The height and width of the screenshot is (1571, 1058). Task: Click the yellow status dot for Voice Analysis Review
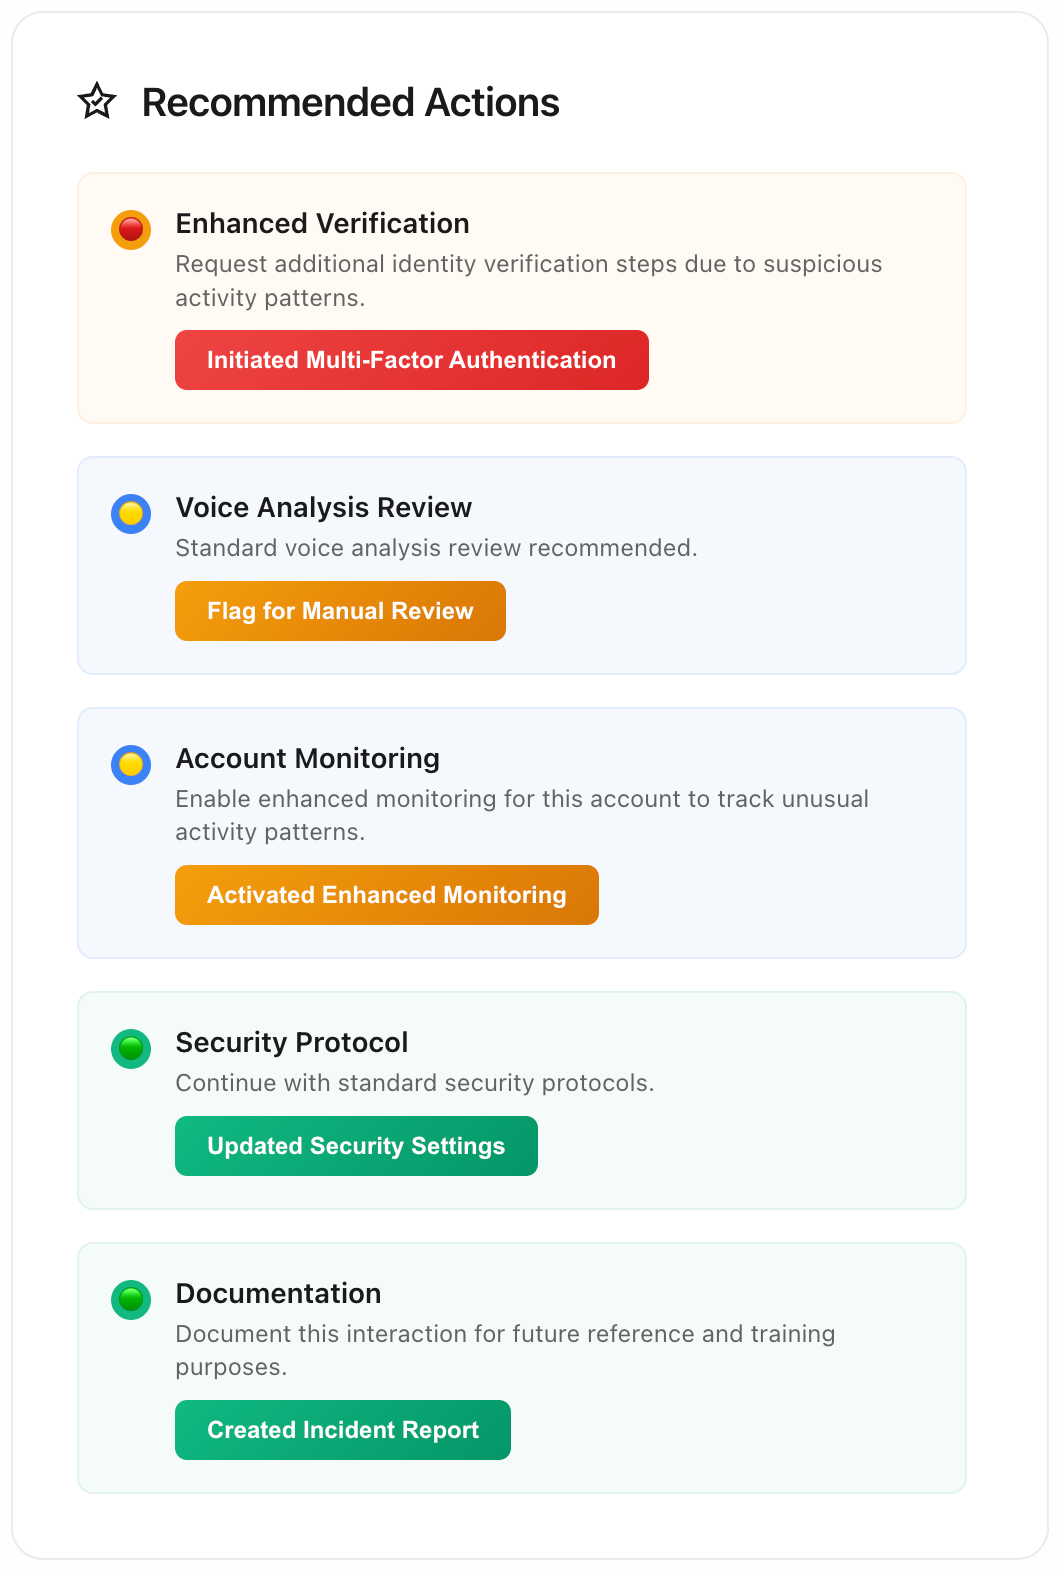click(x=131, y=514)
